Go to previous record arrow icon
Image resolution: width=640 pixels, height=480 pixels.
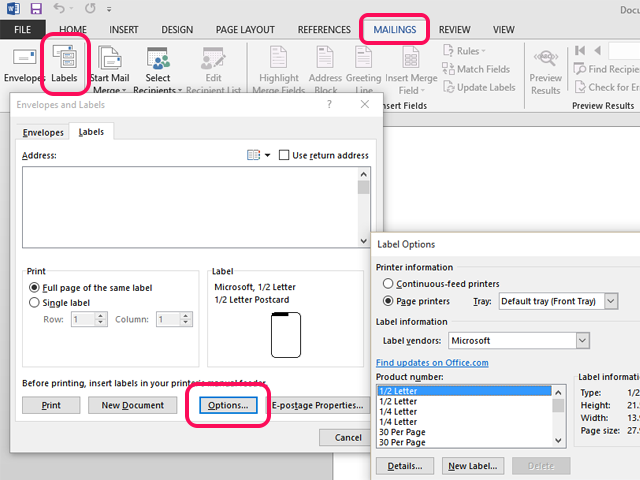pyautogui.click(x=598, y=51)
